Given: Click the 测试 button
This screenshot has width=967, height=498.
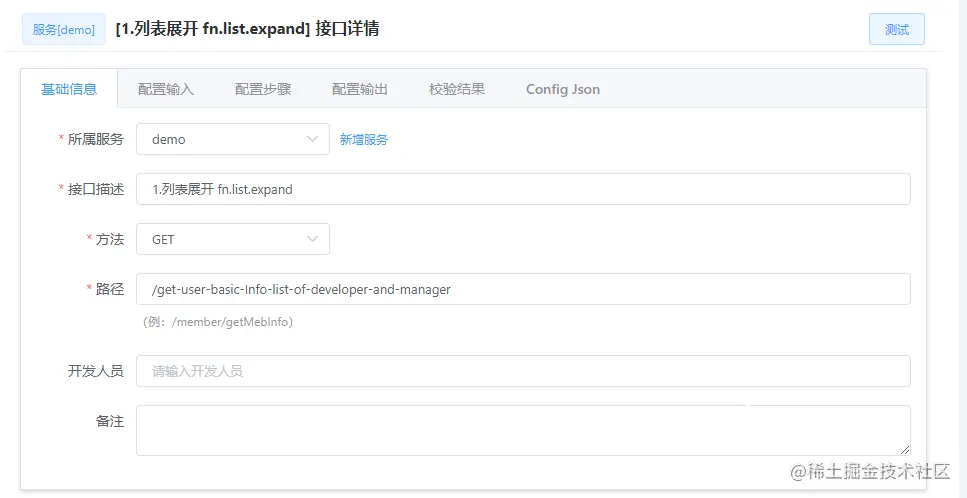Looking at the screenshot, I should (897, 30).
